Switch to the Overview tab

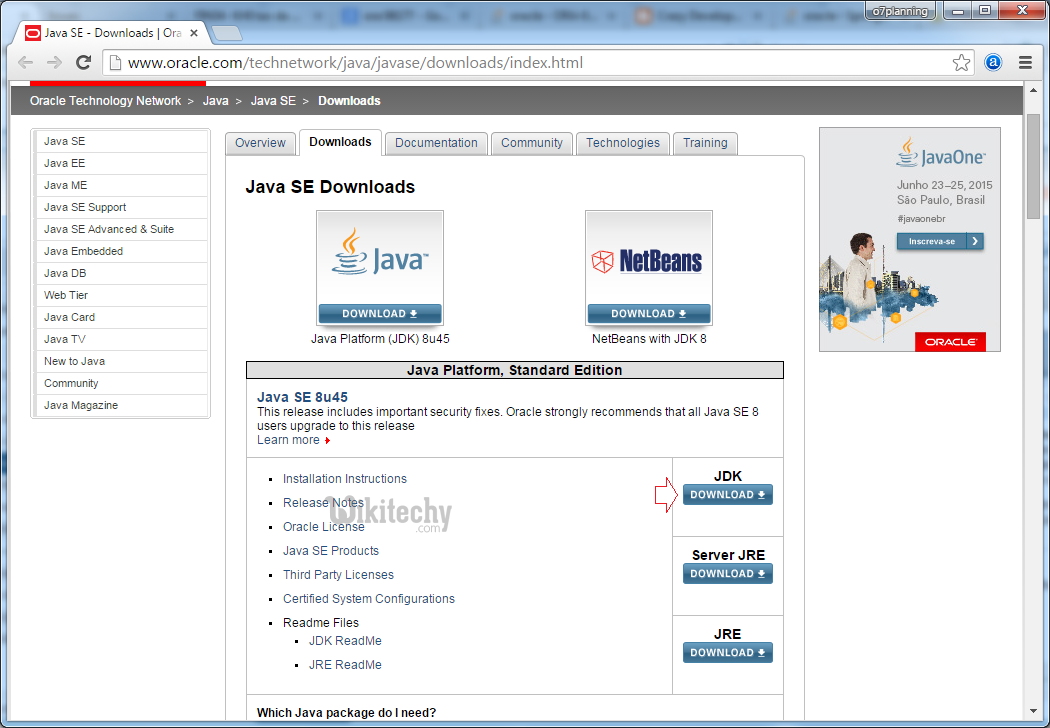(260, 143)
